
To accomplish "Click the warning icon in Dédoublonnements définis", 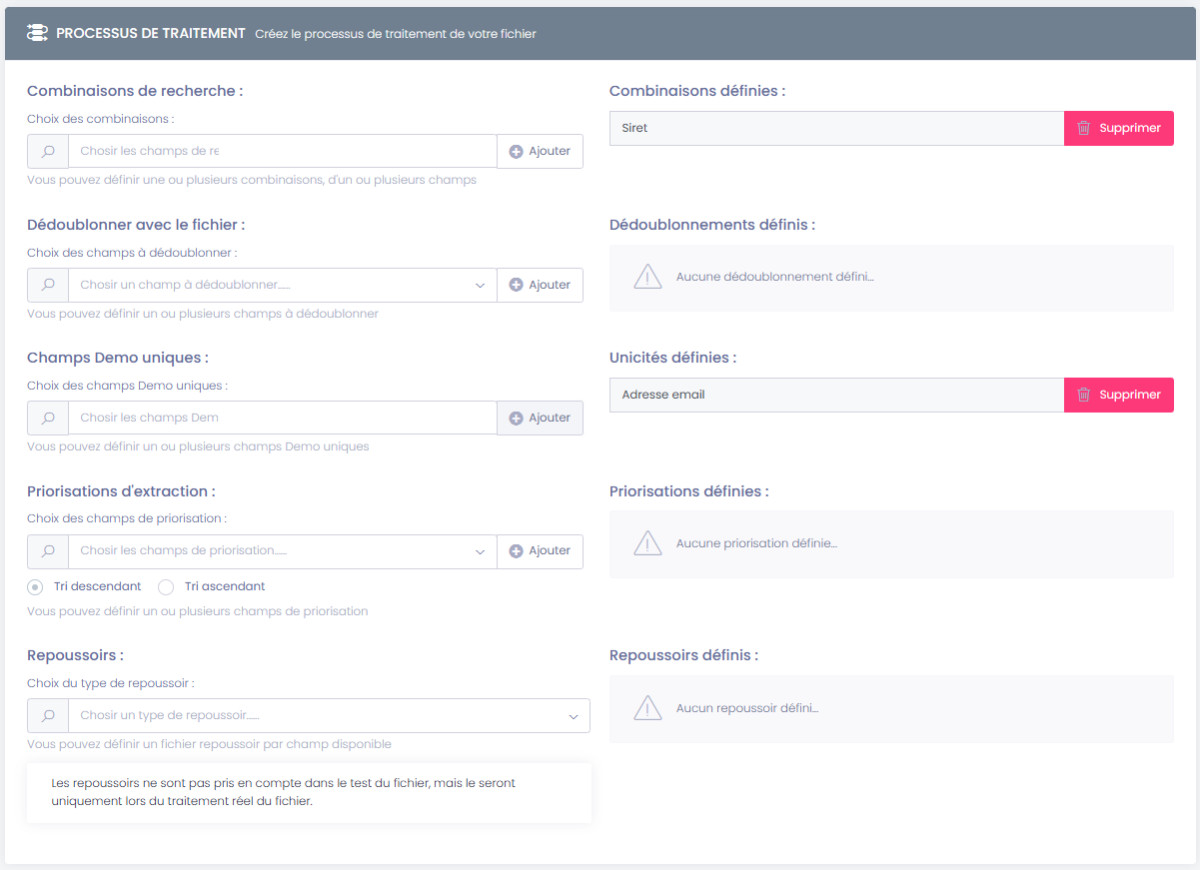I will click(648, 277).
